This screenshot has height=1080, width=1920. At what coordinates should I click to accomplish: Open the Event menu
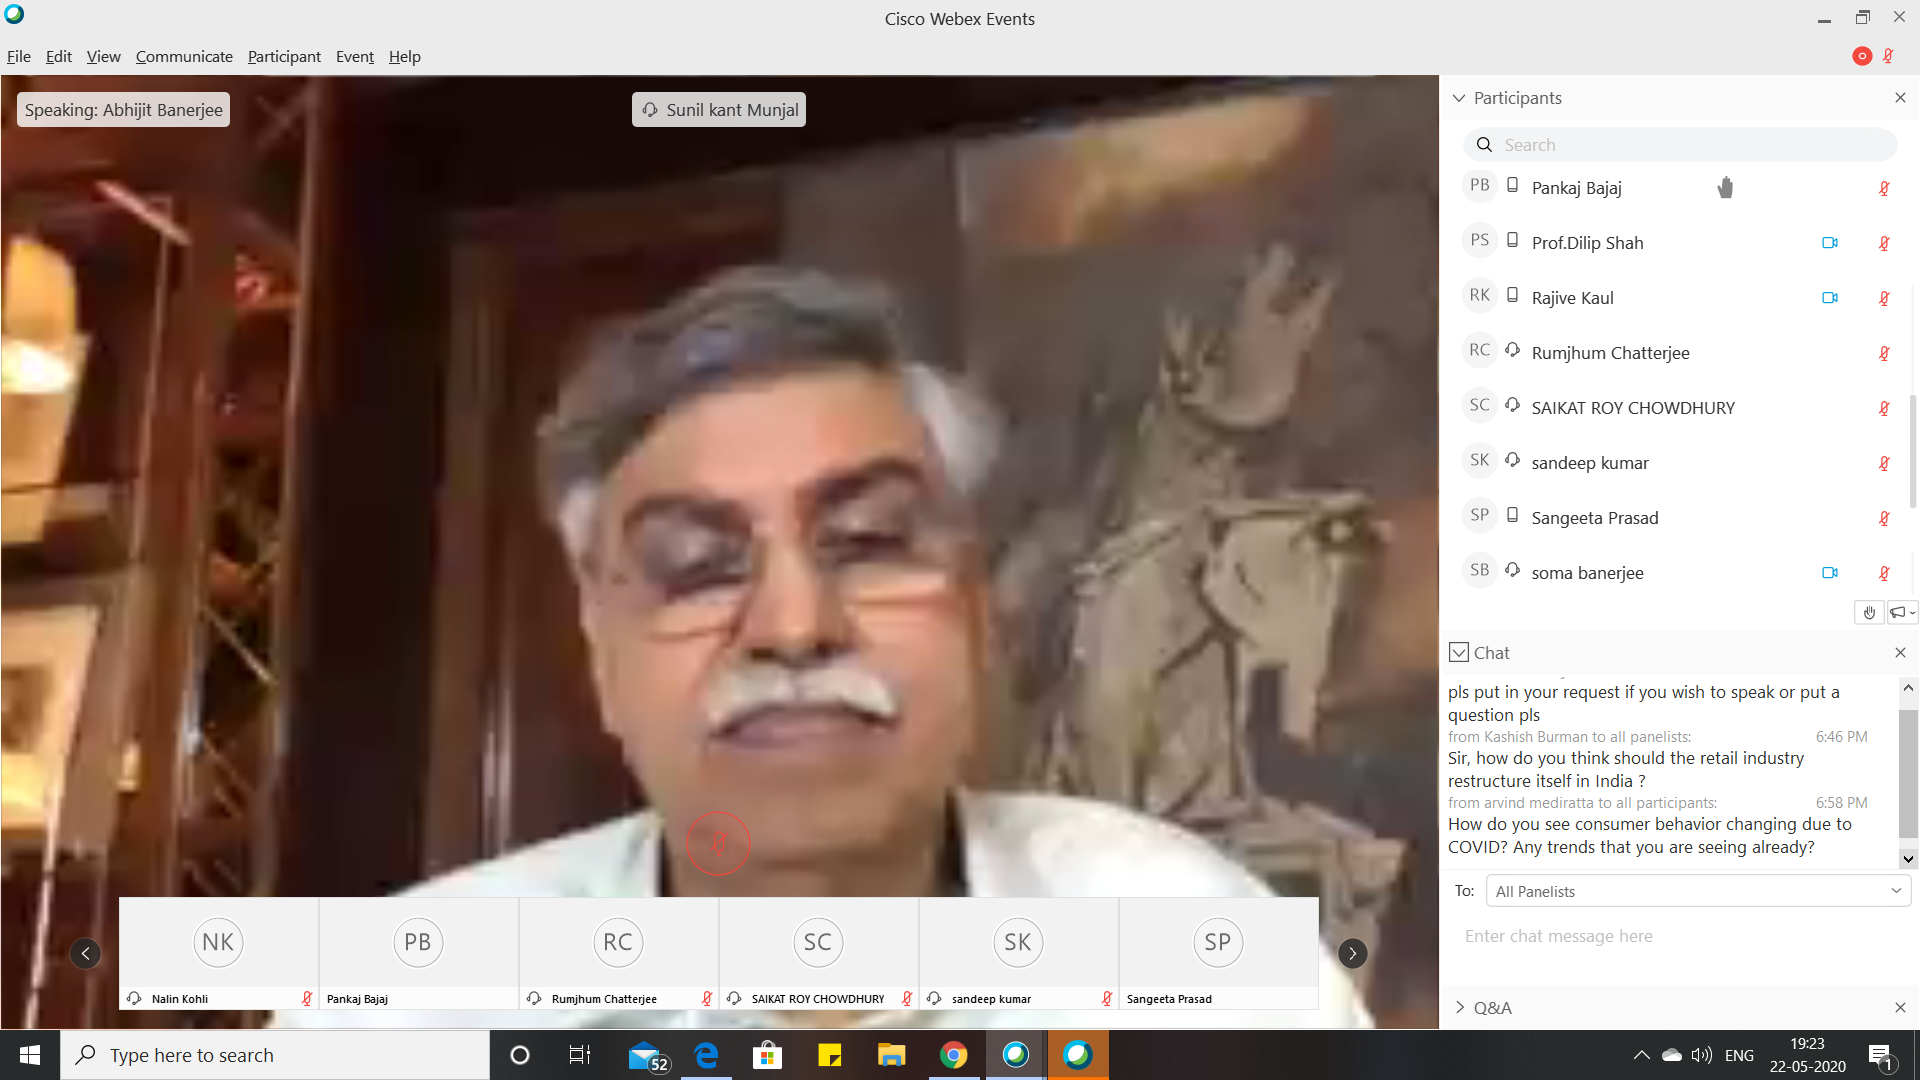tap(355, 57)
